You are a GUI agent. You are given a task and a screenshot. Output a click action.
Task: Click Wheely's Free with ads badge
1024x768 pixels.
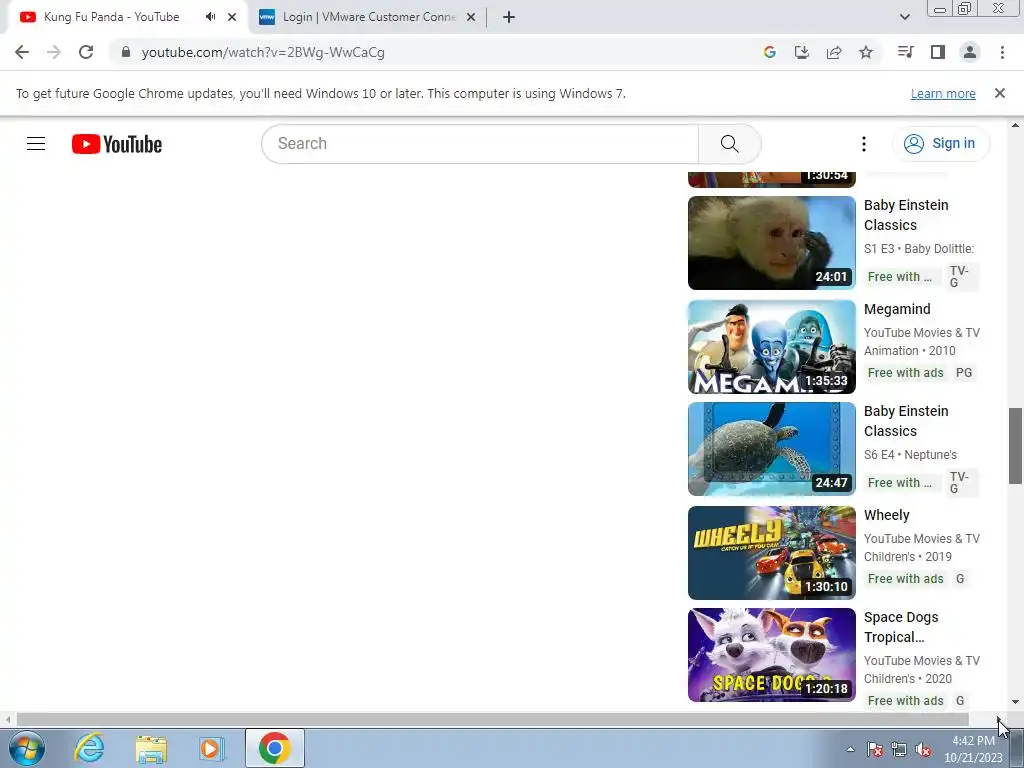pos(905,579)
